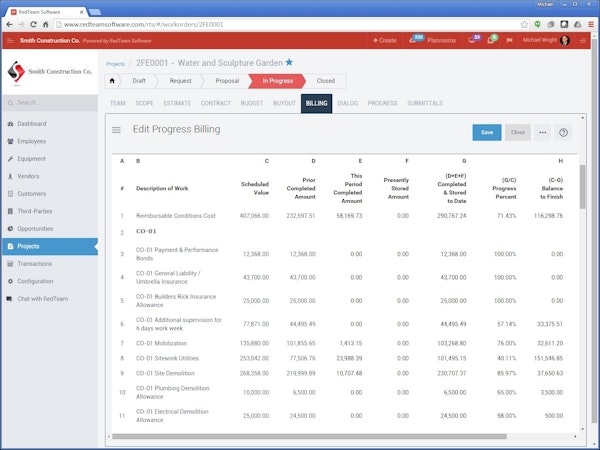Switch to the SUBMITTALS tab

pyautogui.click(x=425, y=103)
